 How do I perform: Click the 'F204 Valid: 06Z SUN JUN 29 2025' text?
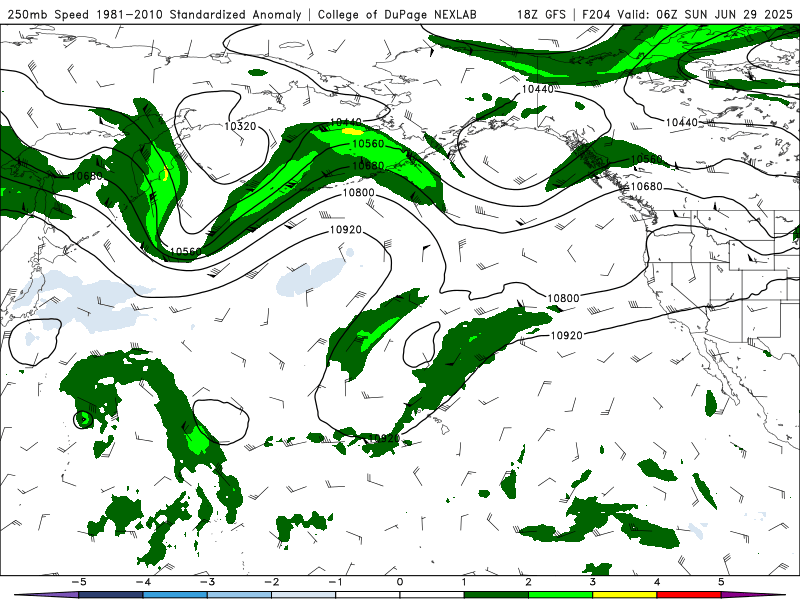(x=687, y=14)
